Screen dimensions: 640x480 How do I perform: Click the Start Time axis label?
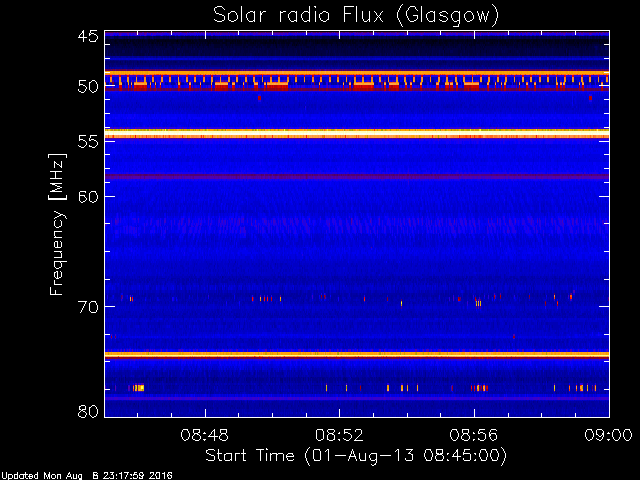(x=356, y=455)
